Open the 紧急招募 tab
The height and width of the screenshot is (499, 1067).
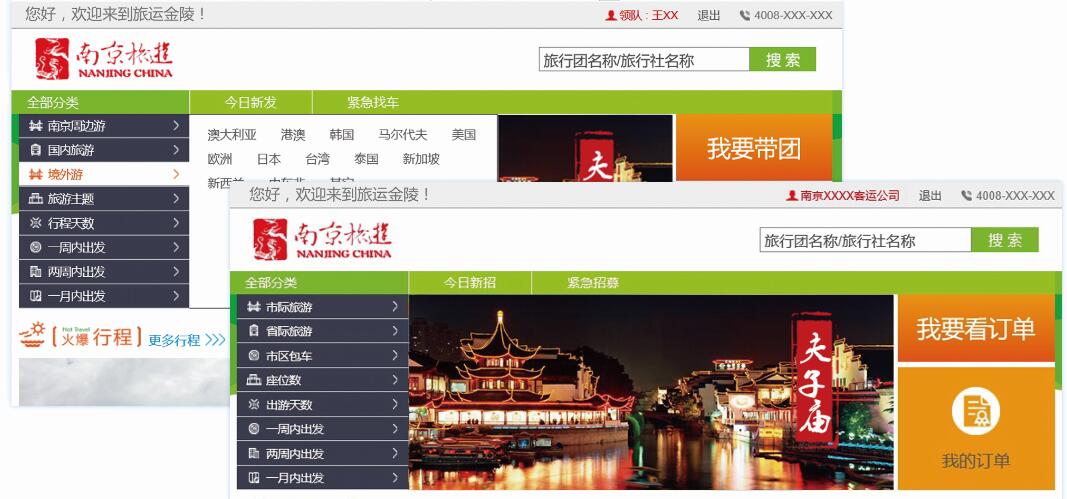click(x=593, y=283)
